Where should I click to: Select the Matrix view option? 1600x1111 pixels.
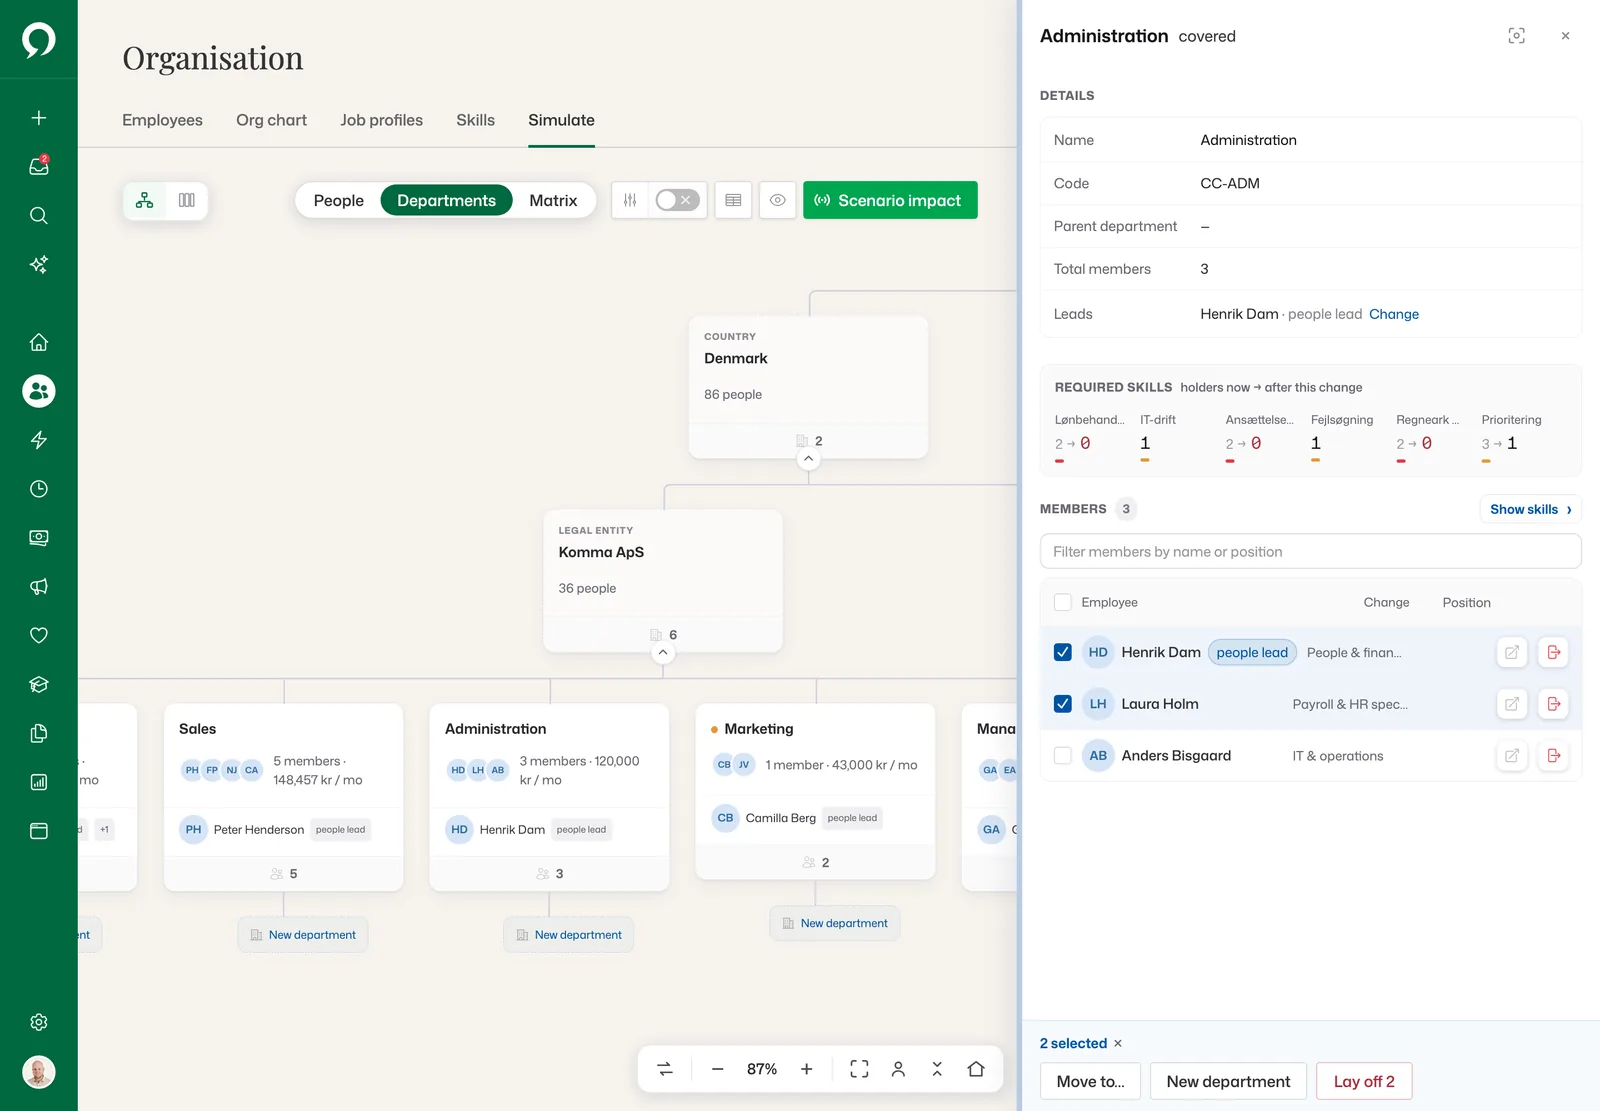553,200
